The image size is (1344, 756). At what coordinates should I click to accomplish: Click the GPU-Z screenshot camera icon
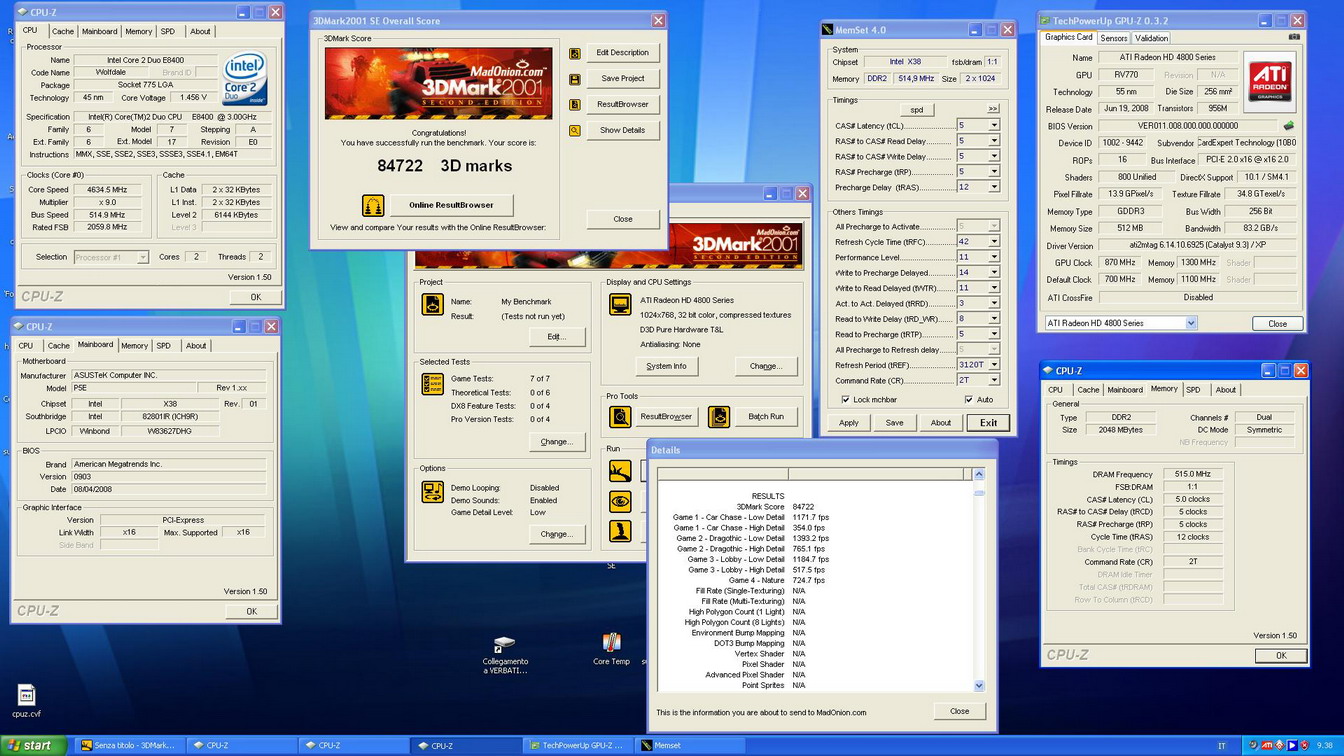pyautogui.click(x=1294, y=37)
